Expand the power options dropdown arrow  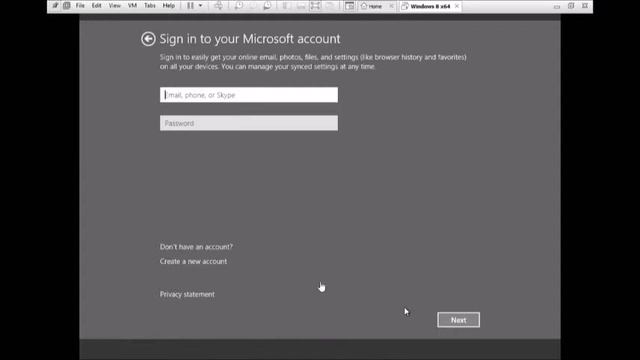(200, 6)
